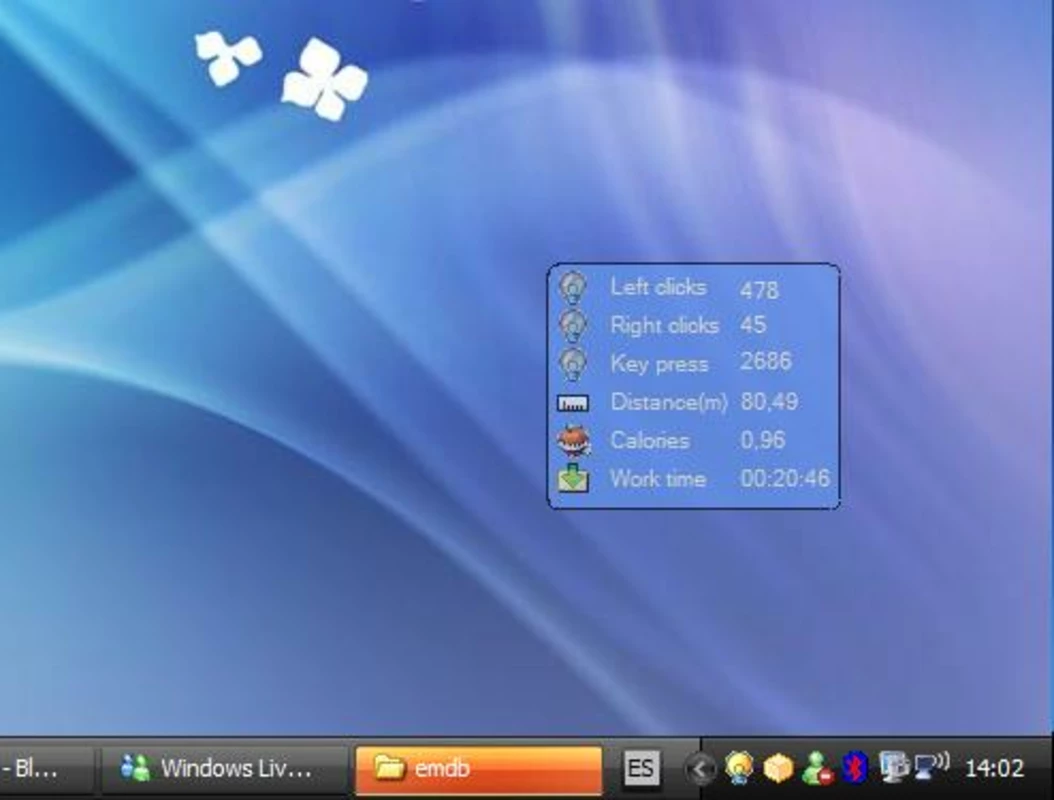Click the light bulb icon beside Right clicks

(x=573, y=326)
